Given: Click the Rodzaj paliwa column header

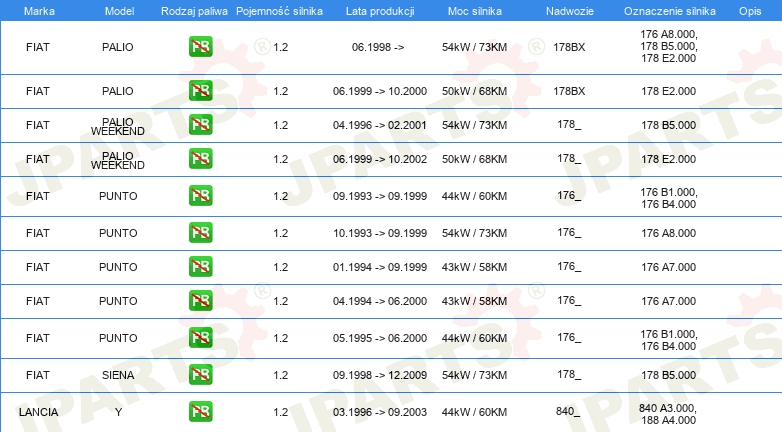Looking at the screenshot, I should [195, 11].
